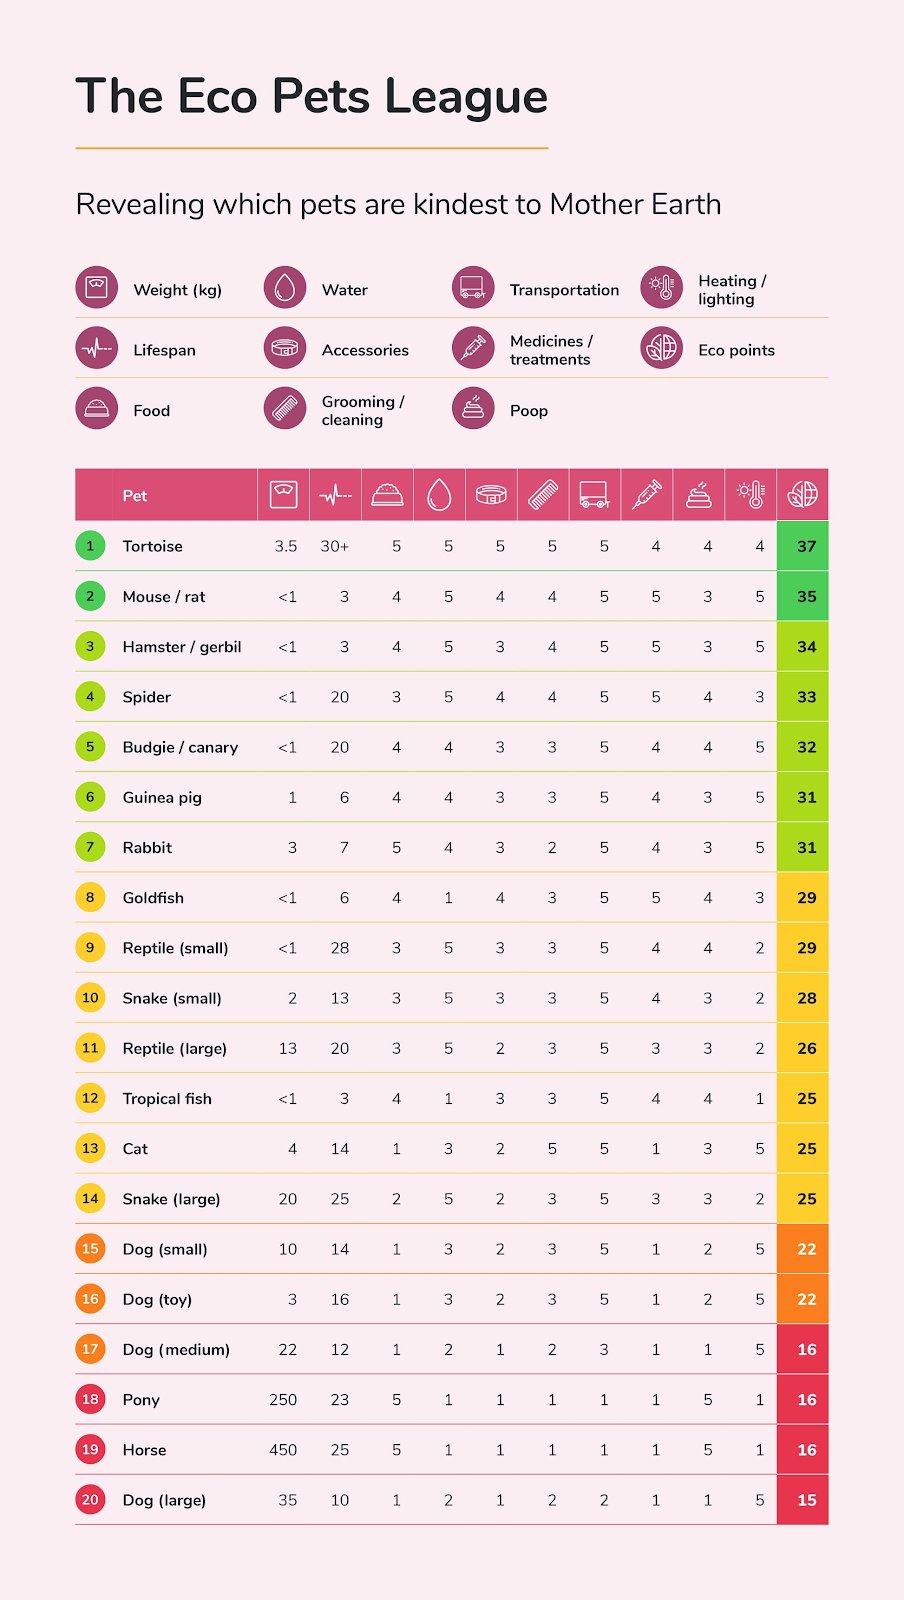Click the eco points column header icon
The image size is (904, 1600).
coord(803,495)
